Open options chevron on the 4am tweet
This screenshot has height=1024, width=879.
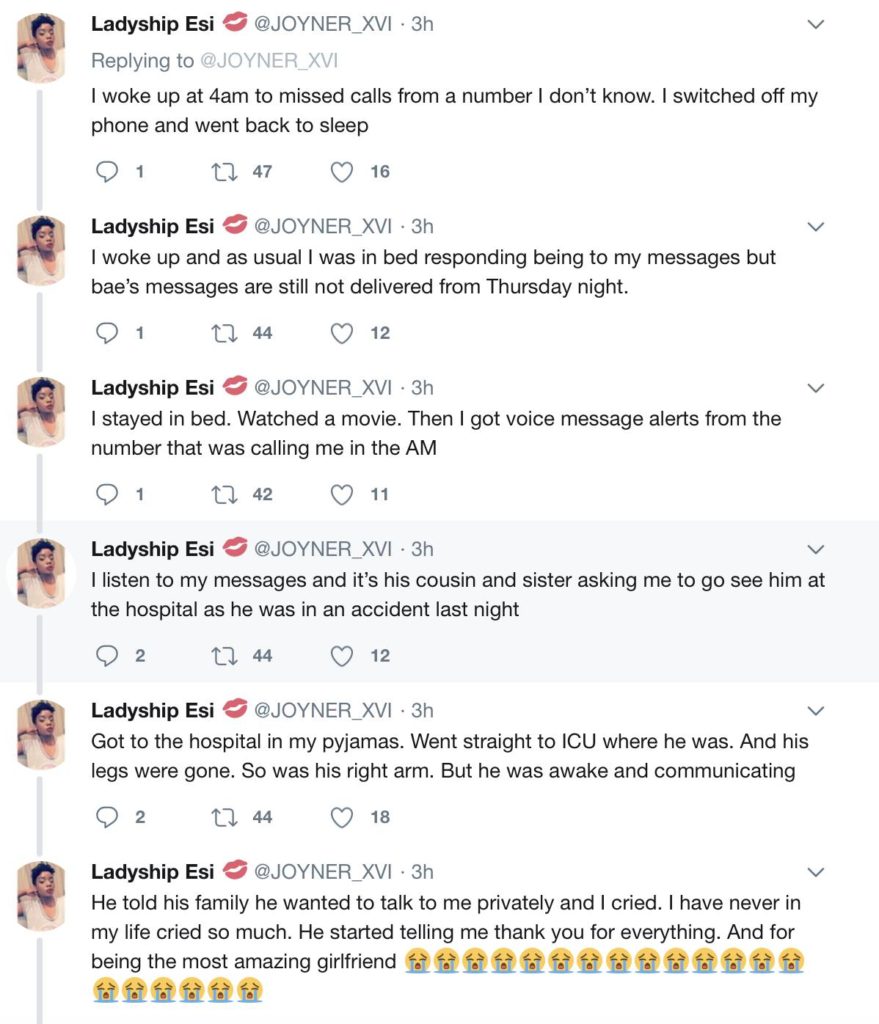(816, 25)
